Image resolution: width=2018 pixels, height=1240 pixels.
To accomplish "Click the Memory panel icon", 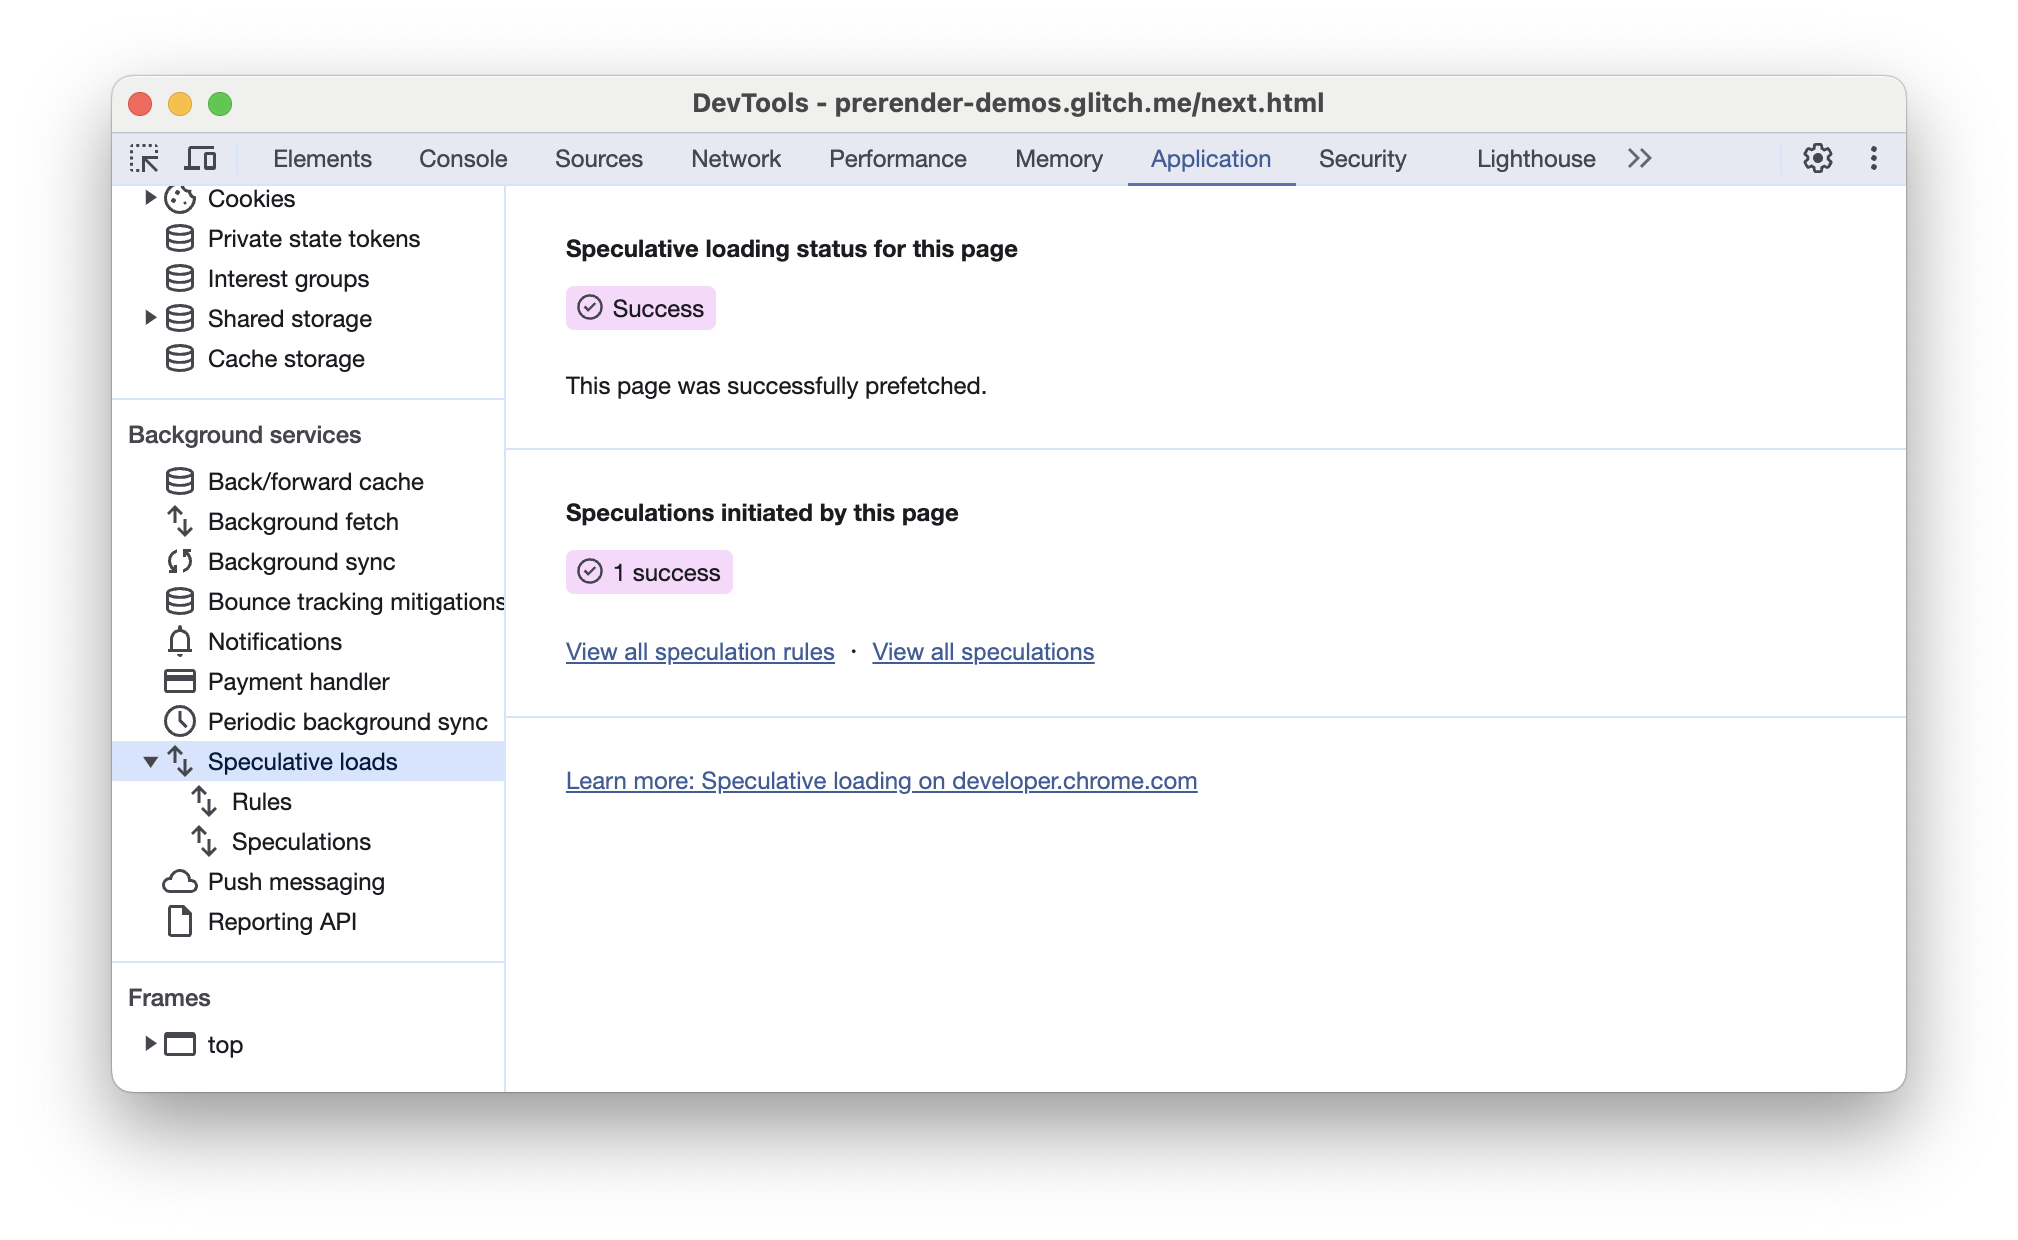I will point(1059,159).
